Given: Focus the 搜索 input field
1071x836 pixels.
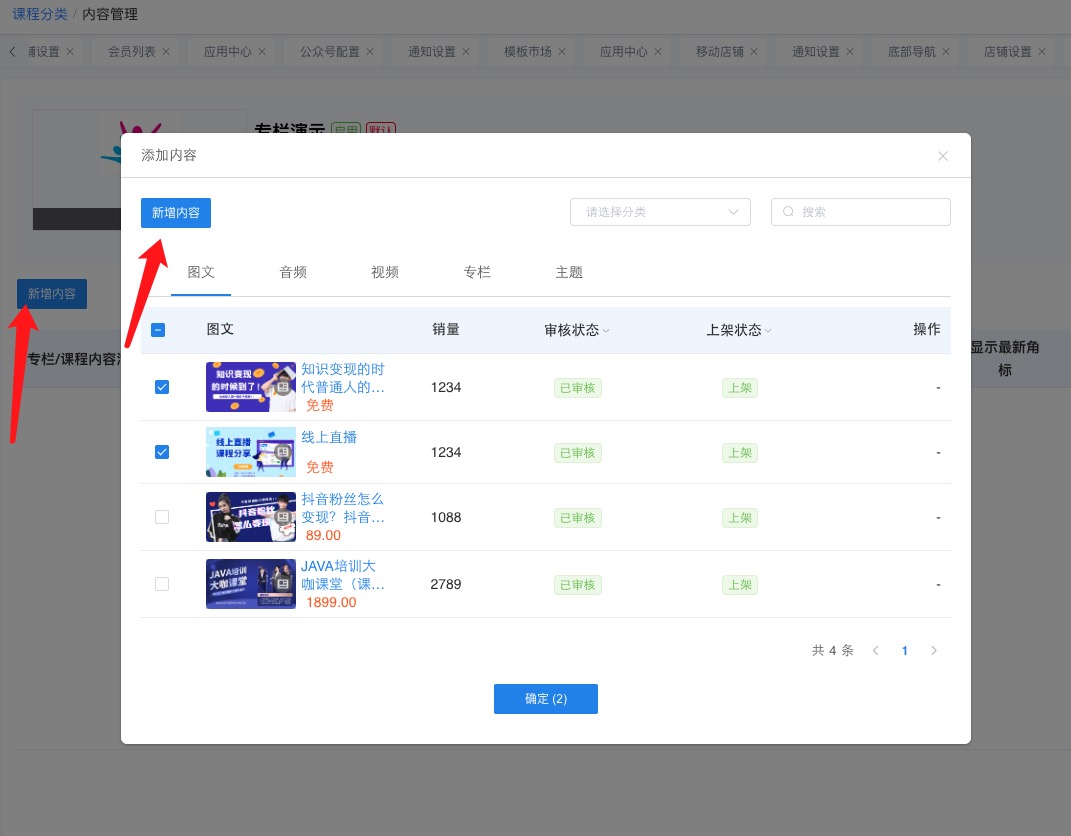Looking at the screenshot, I should coord(861,212).
